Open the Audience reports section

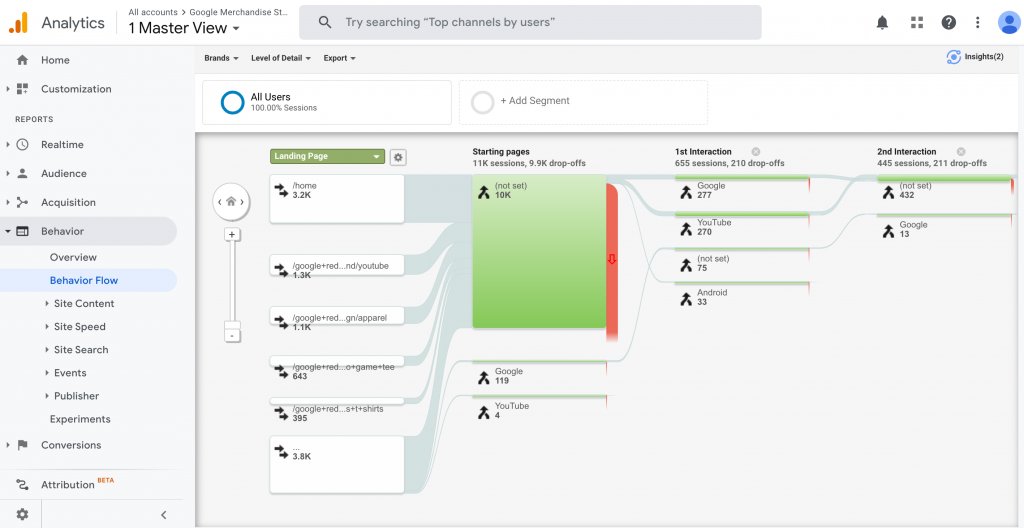coord(63,173)
